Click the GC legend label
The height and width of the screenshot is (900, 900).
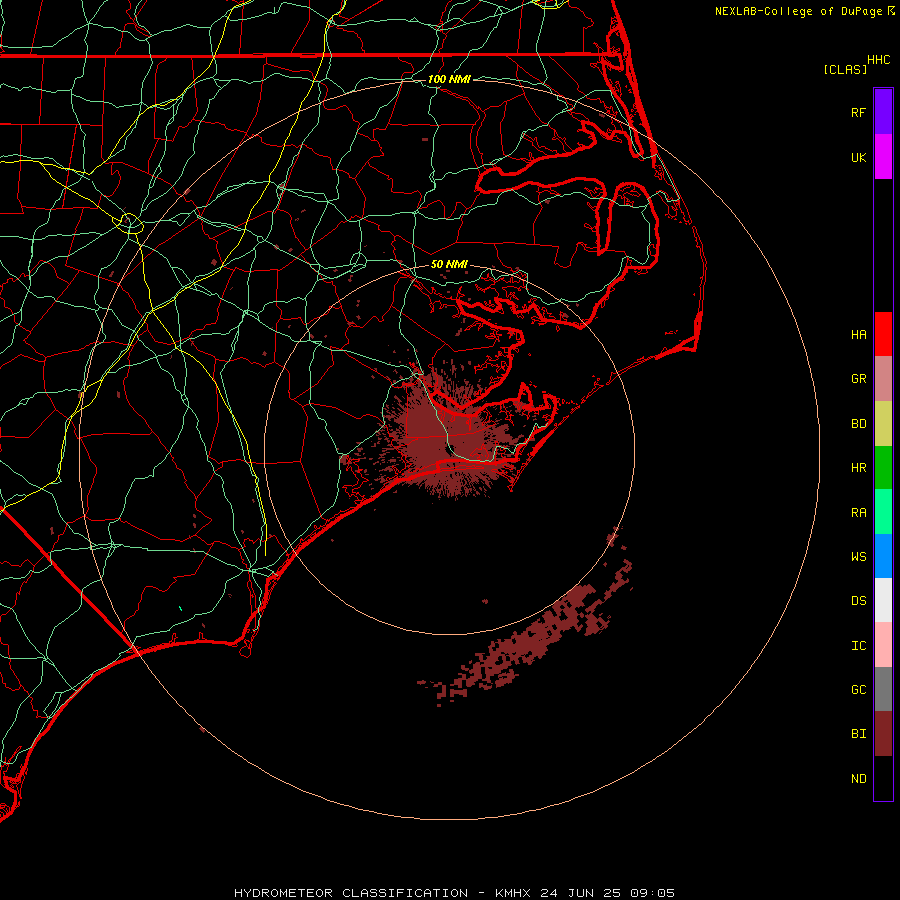858,690
